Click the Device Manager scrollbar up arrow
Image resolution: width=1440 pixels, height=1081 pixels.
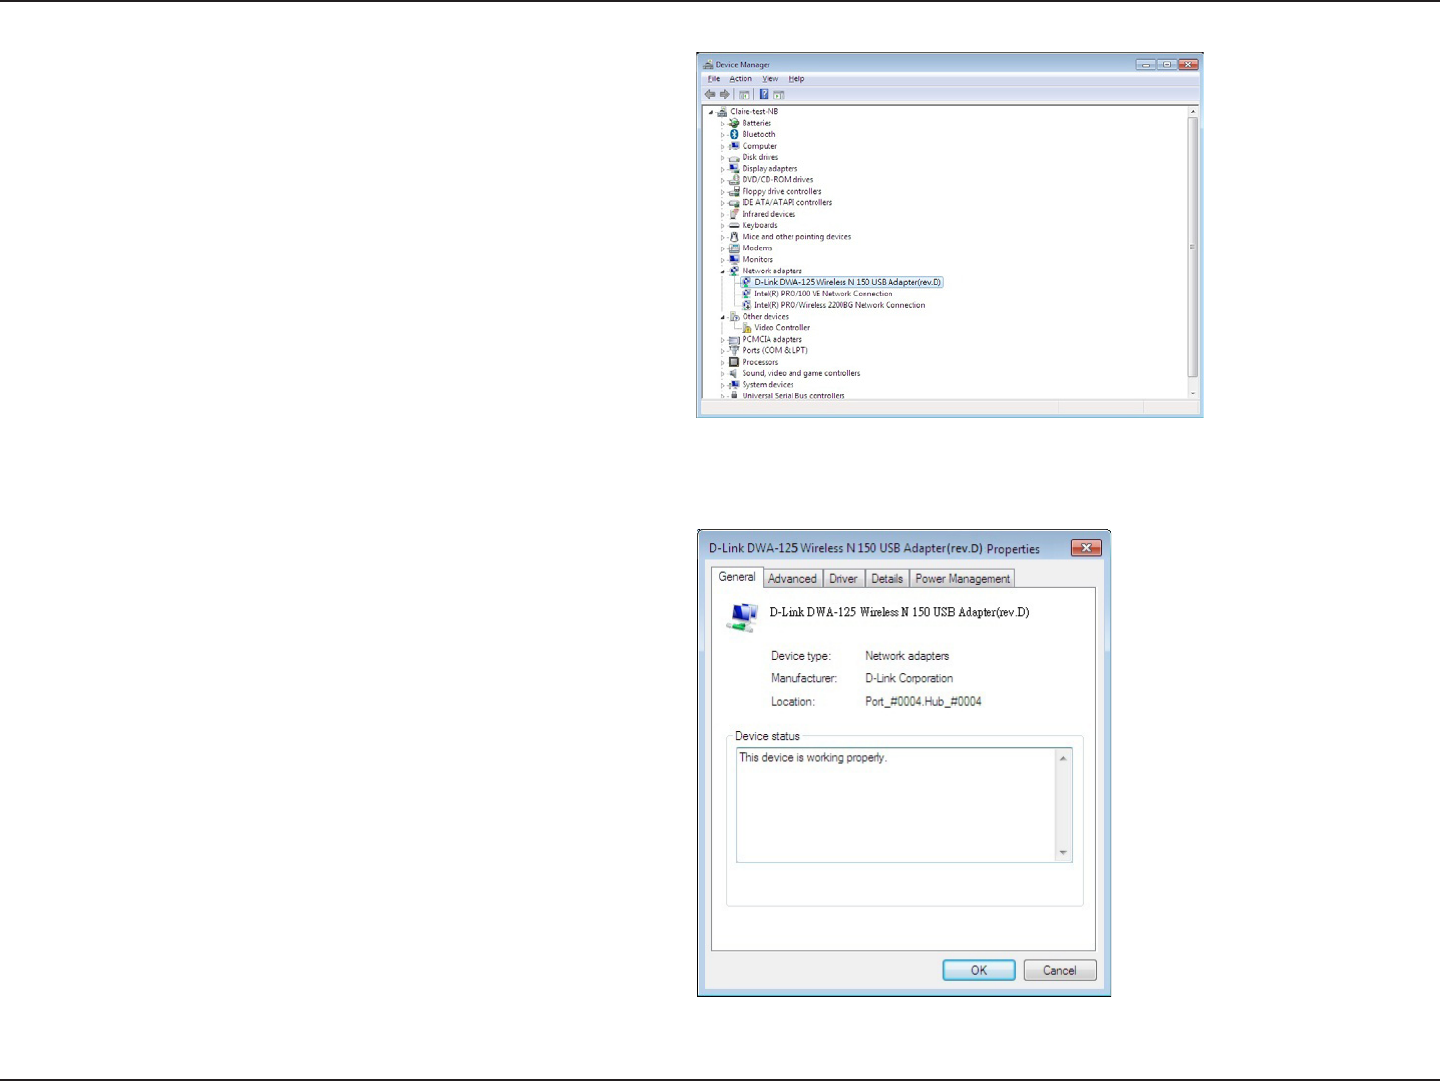[1193, 111]
